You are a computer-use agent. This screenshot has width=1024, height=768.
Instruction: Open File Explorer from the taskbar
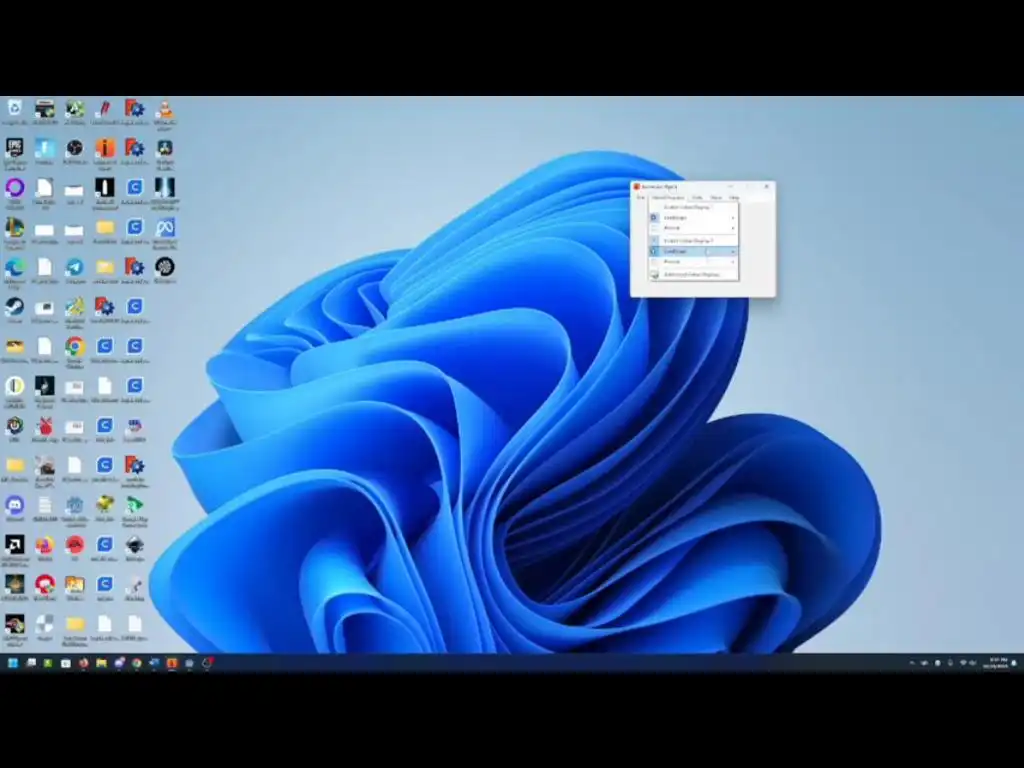(101, 663)
